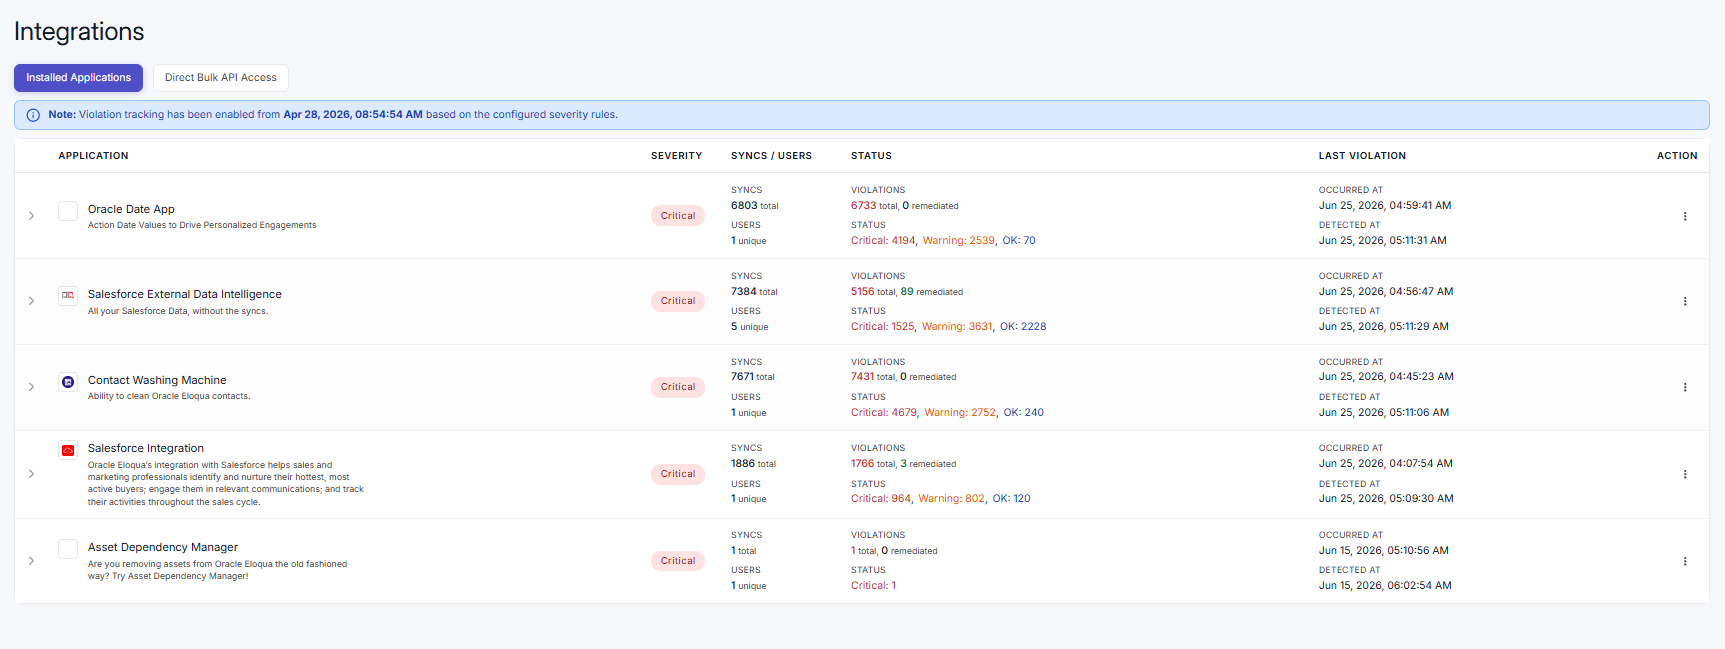Click the Salesforce External Data Intelligence app icon
The height and width of the screenshot is (649, 1725).
(68, 295)
